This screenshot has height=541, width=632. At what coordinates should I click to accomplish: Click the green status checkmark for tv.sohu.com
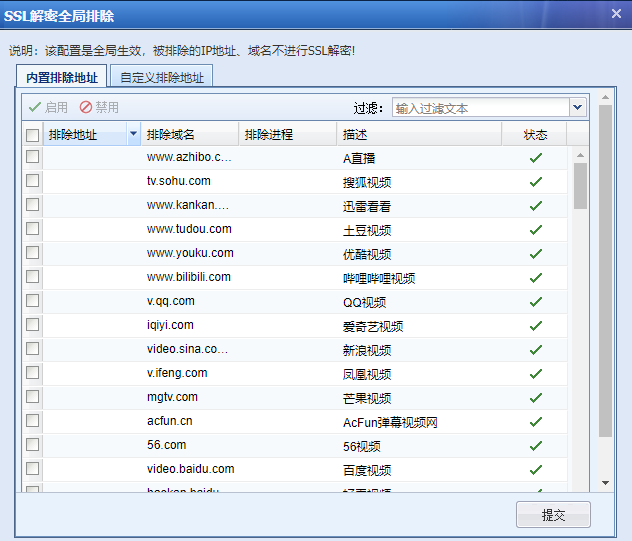click(535, 182)
